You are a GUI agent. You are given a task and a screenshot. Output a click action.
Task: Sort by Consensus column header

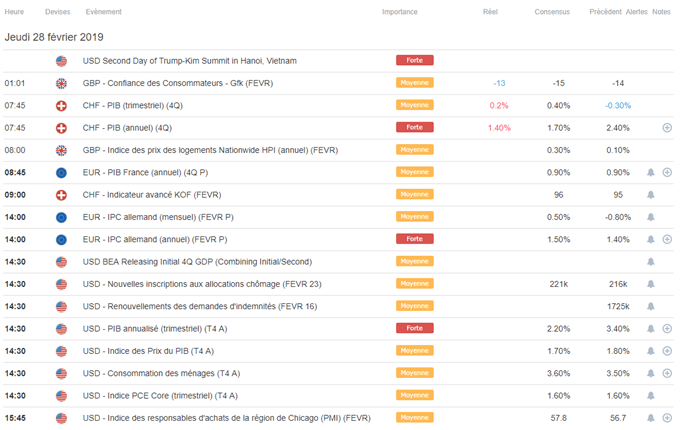pos(552,12)
